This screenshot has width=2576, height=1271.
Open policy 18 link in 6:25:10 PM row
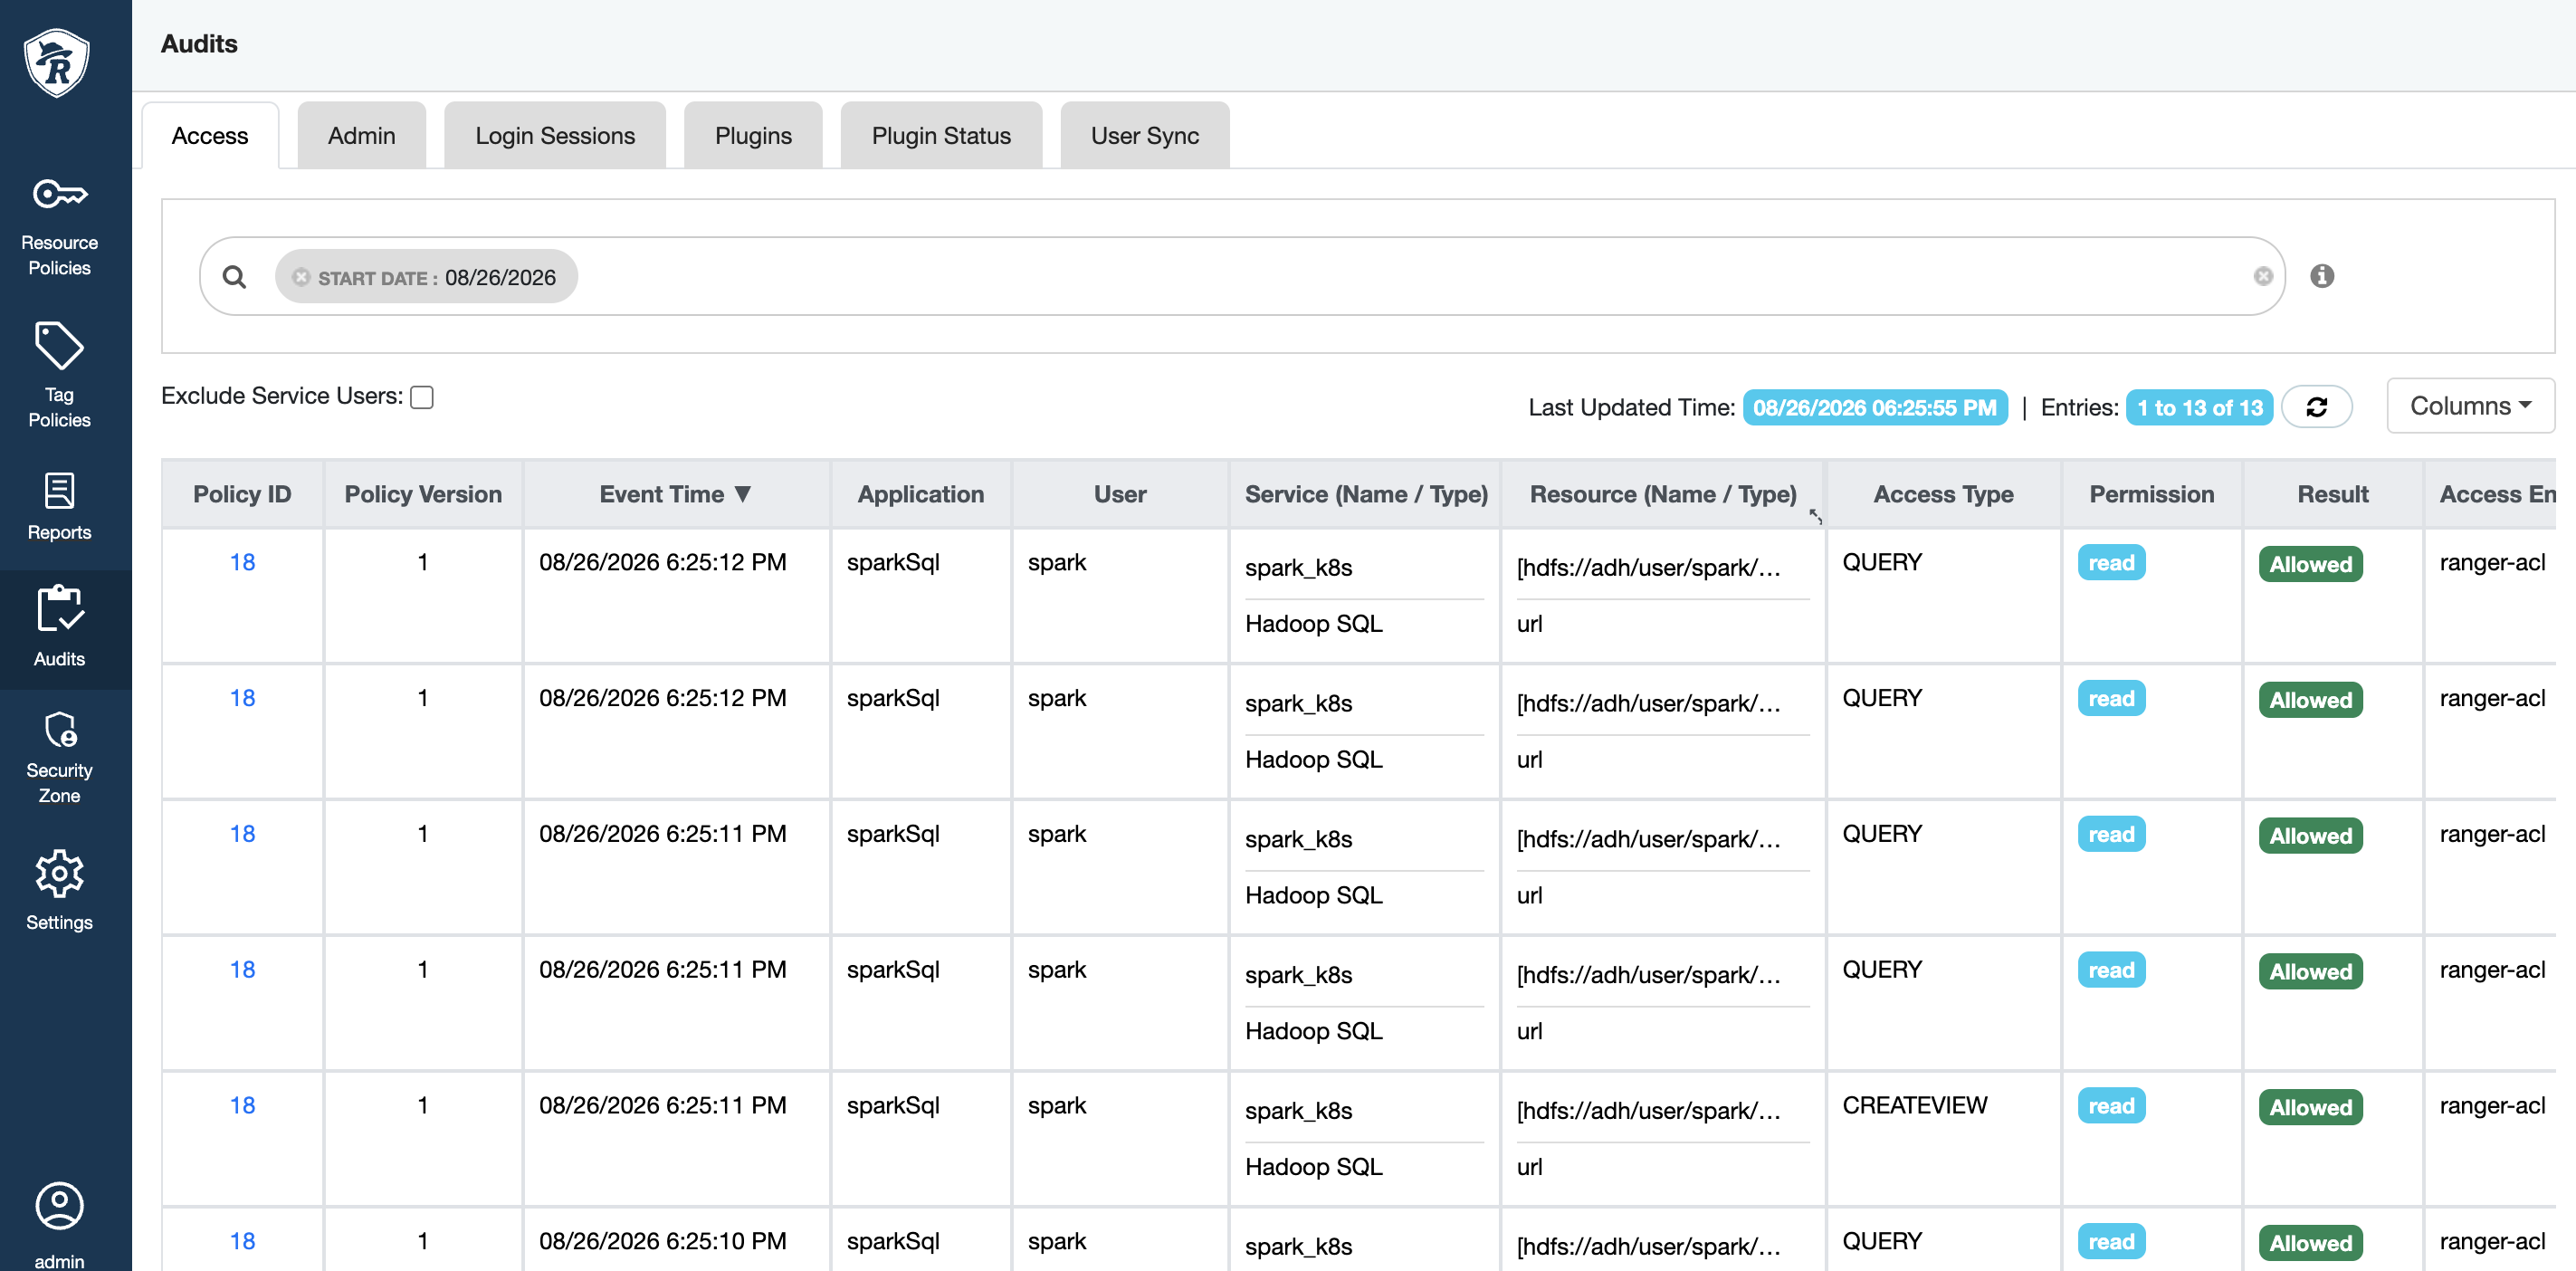tap(242, 1241)
